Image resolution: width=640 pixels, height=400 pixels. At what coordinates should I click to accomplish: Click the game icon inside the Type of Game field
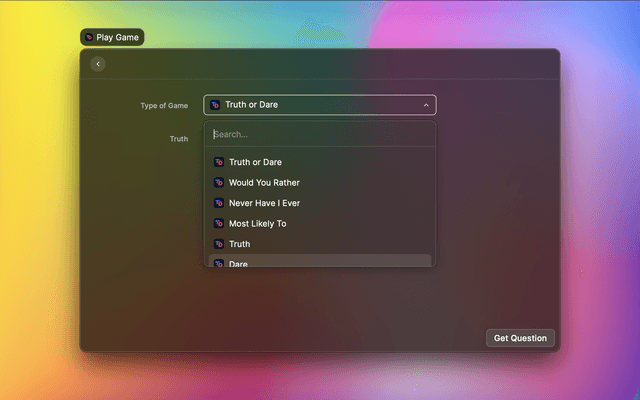click(215, 105)
